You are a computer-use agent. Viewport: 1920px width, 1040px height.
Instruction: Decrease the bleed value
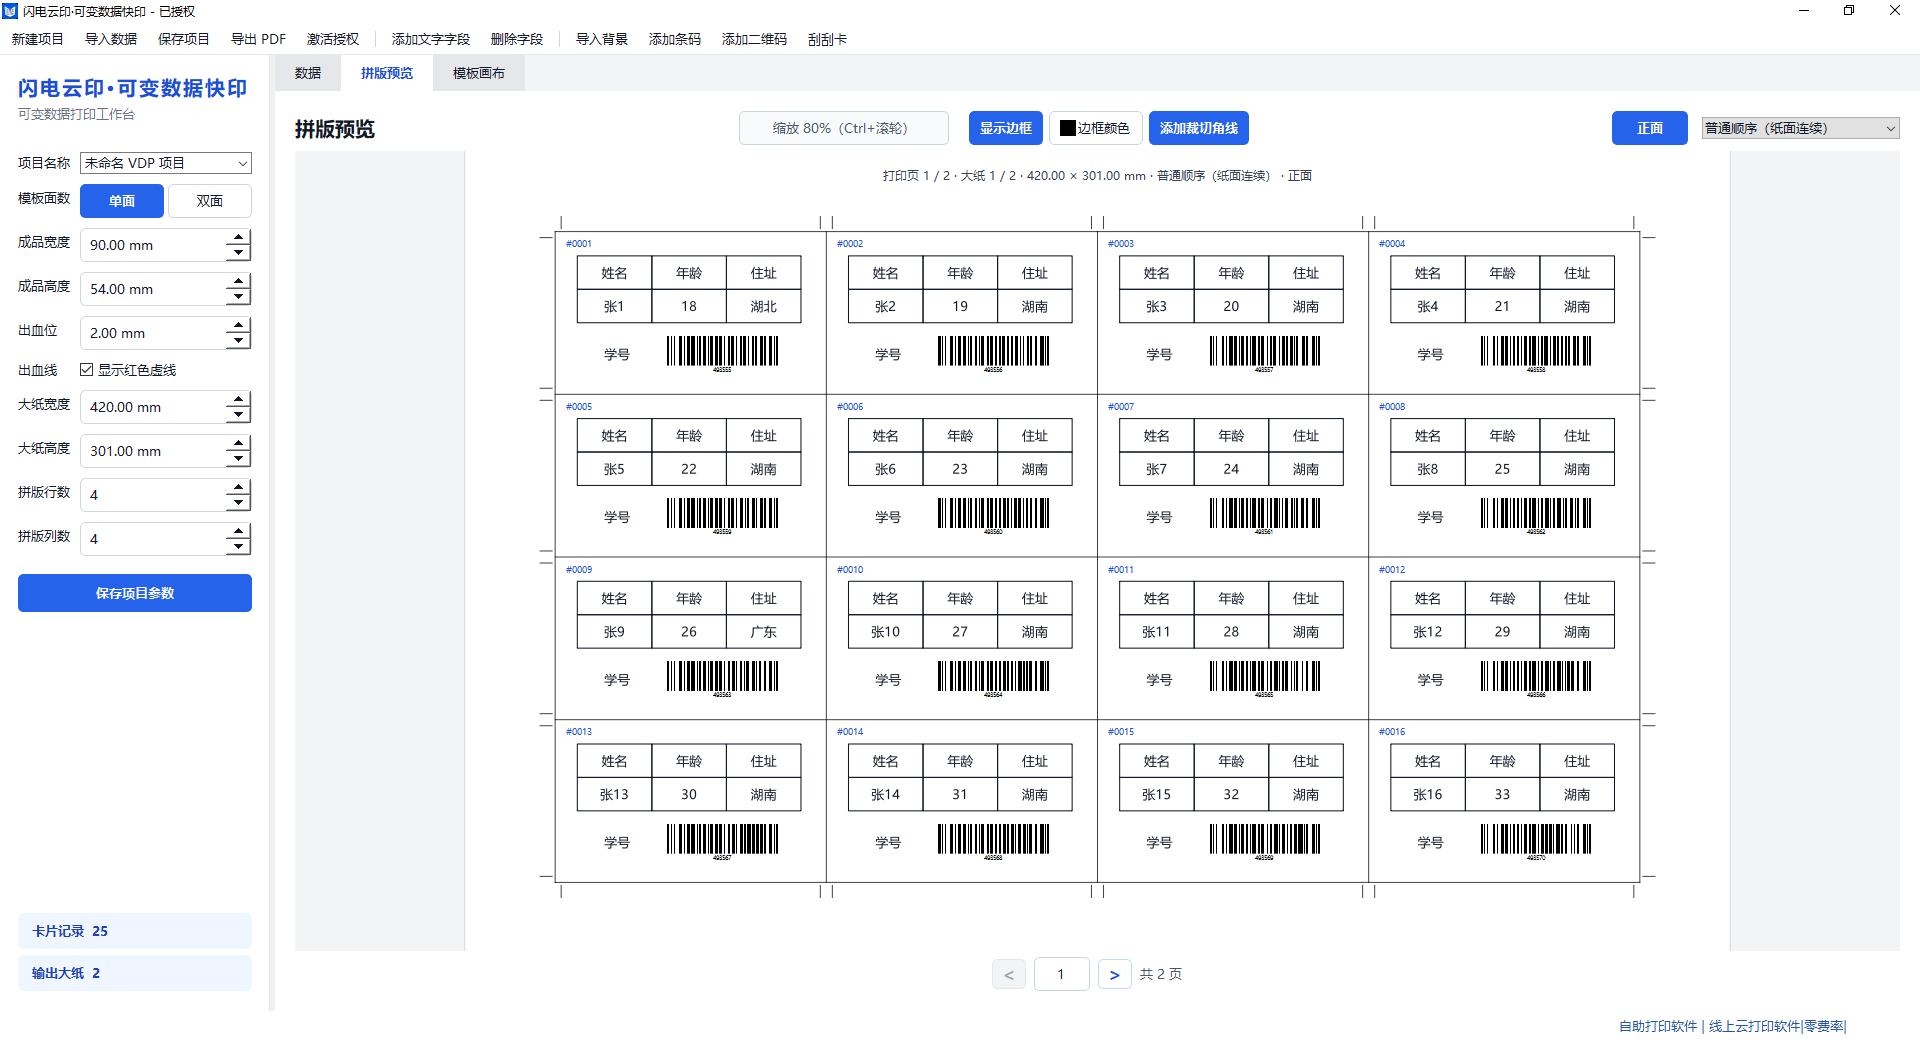238,341
